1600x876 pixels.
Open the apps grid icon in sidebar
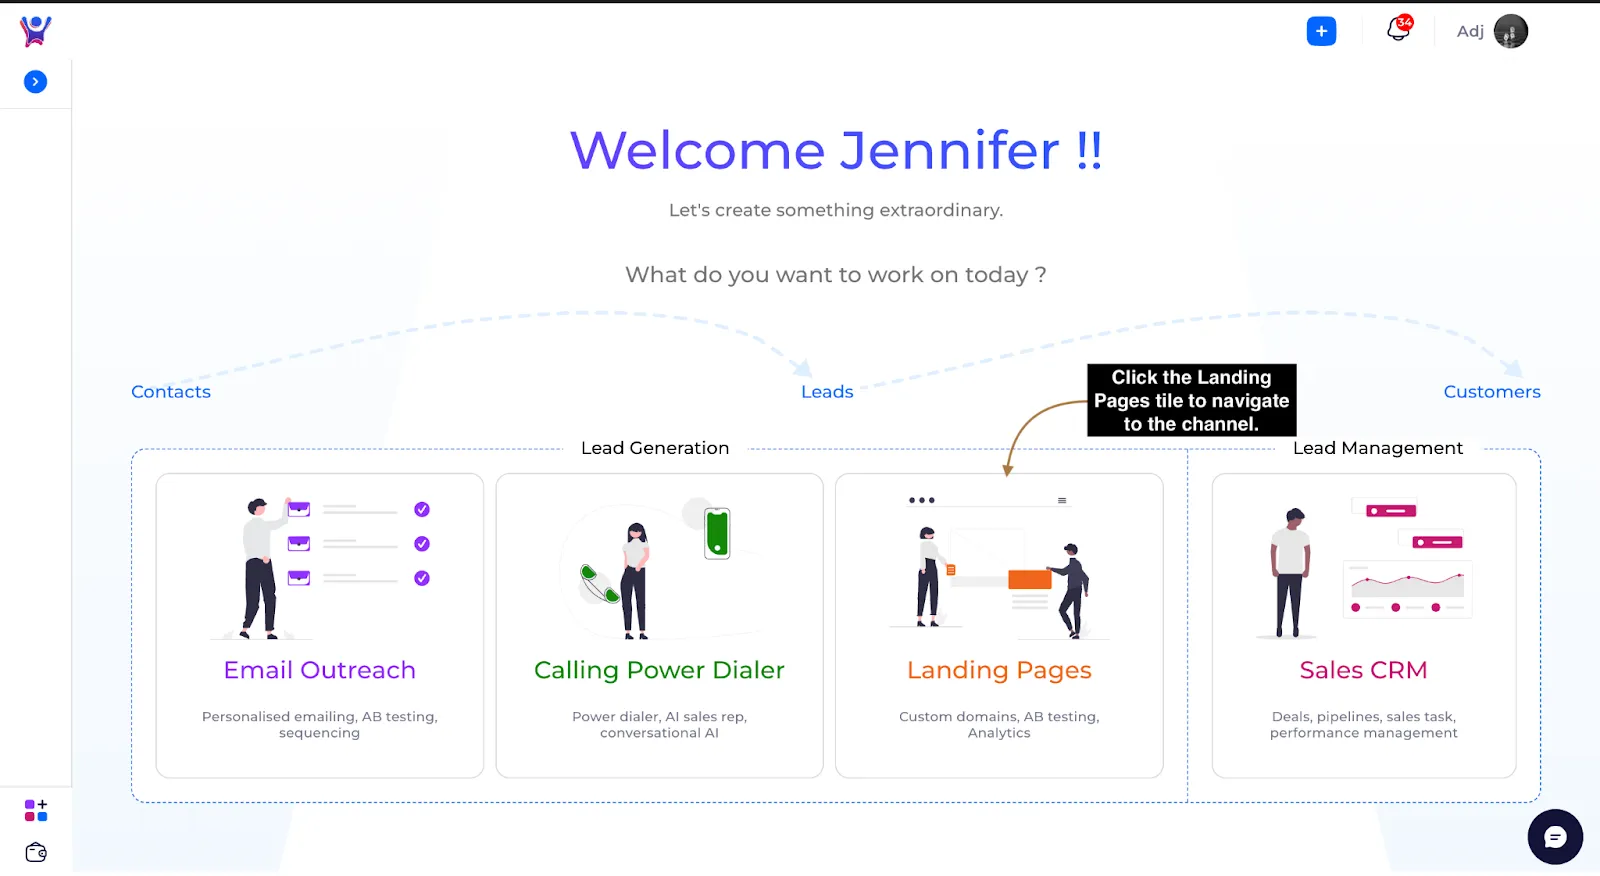tap(36, 810)
